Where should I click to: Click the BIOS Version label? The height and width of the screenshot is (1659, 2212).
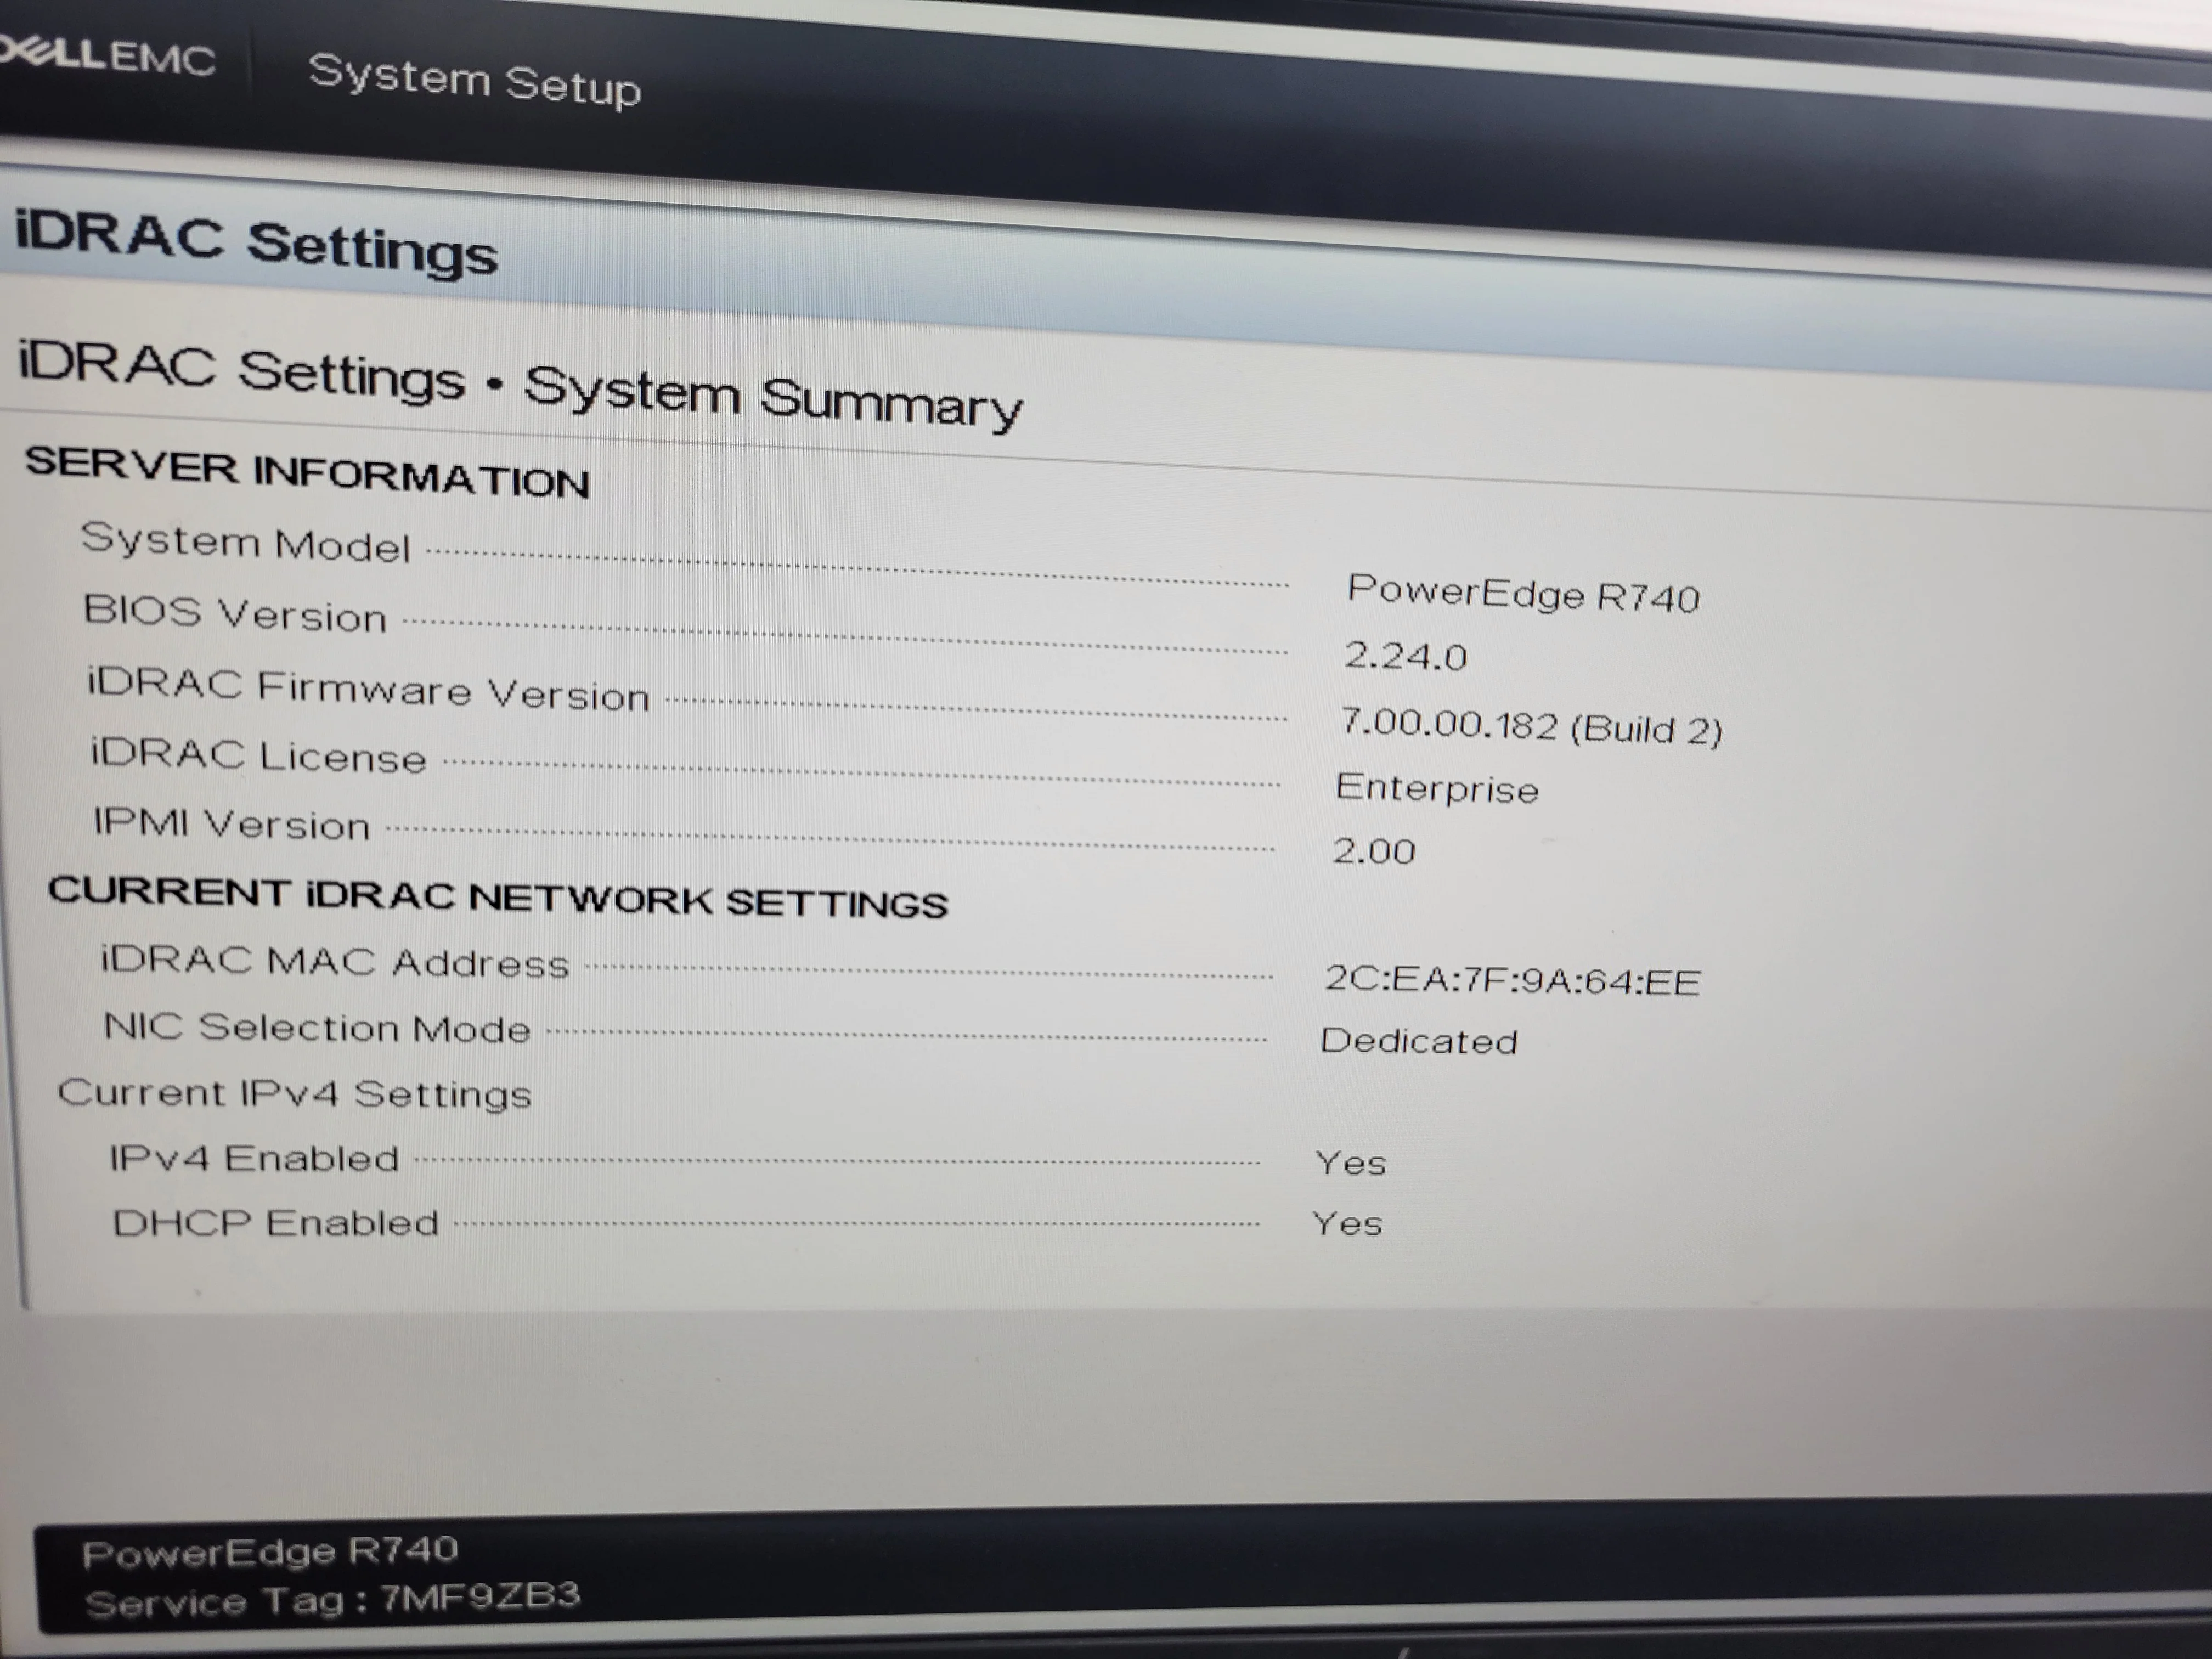[x=235, y=613]
